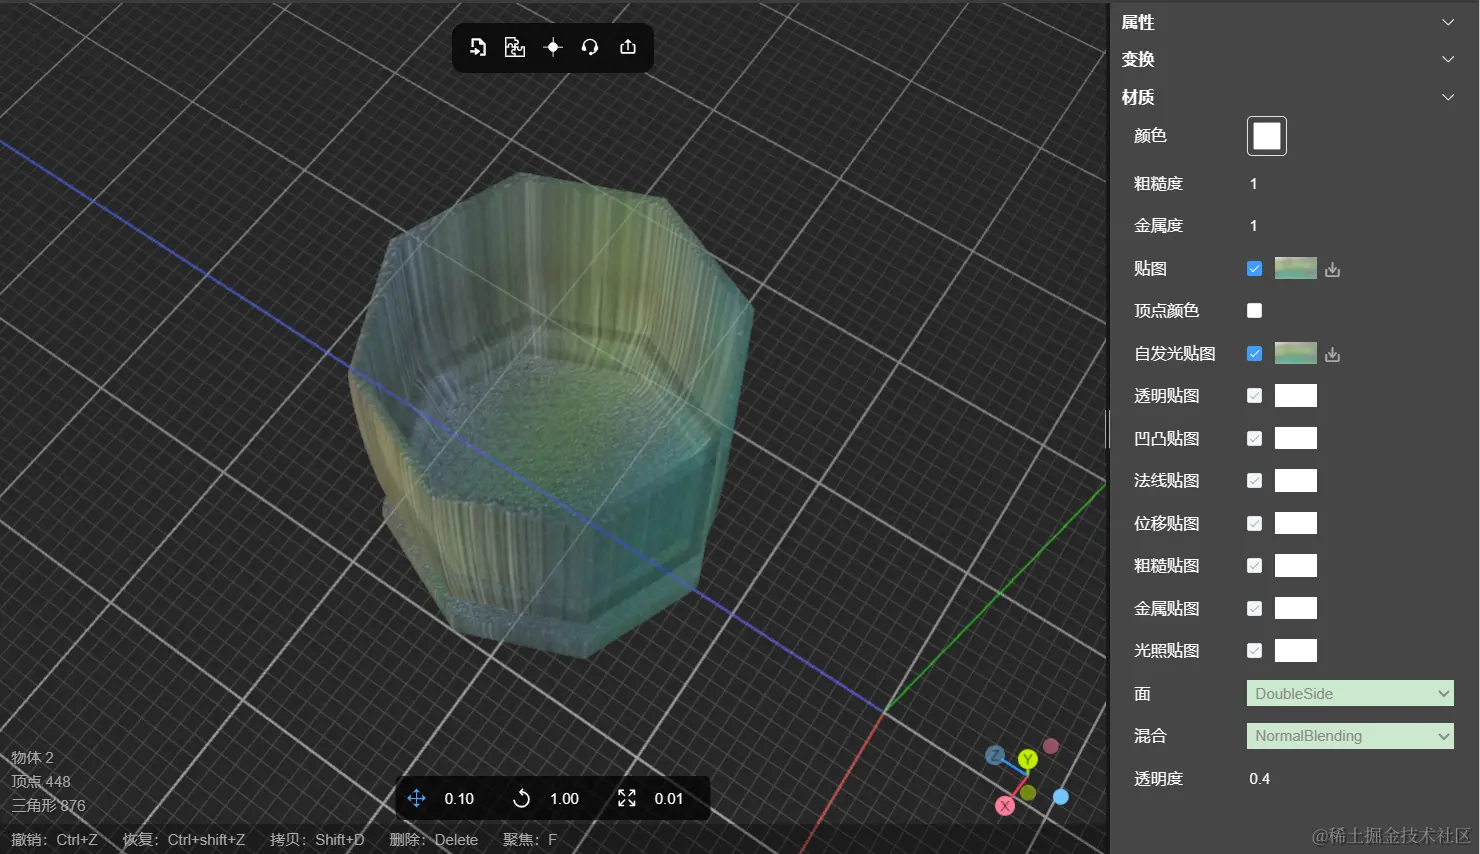Toggle the 自发光贴图 checkbox
The width and height of the screenshot is (1480, 854).
1254,353
